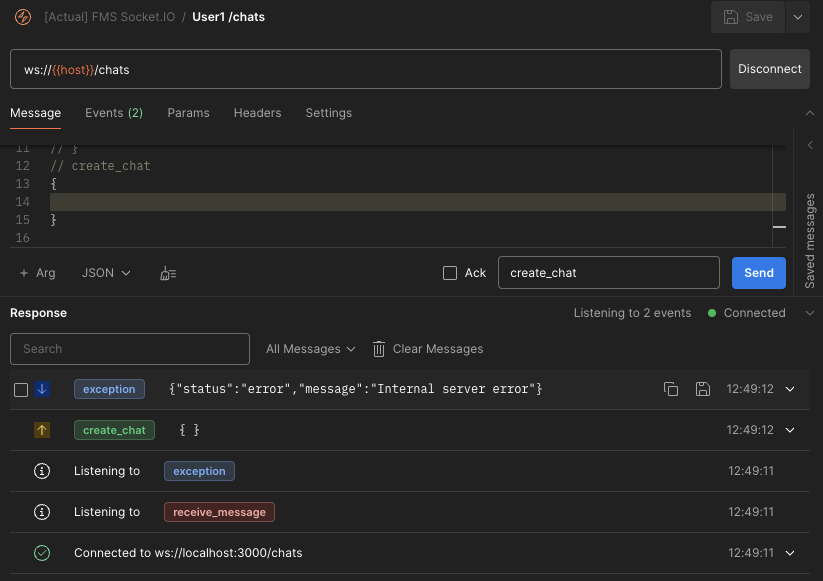Click the User1 /chats request title
Screen dimensions: 823x581
coord(228,17)
